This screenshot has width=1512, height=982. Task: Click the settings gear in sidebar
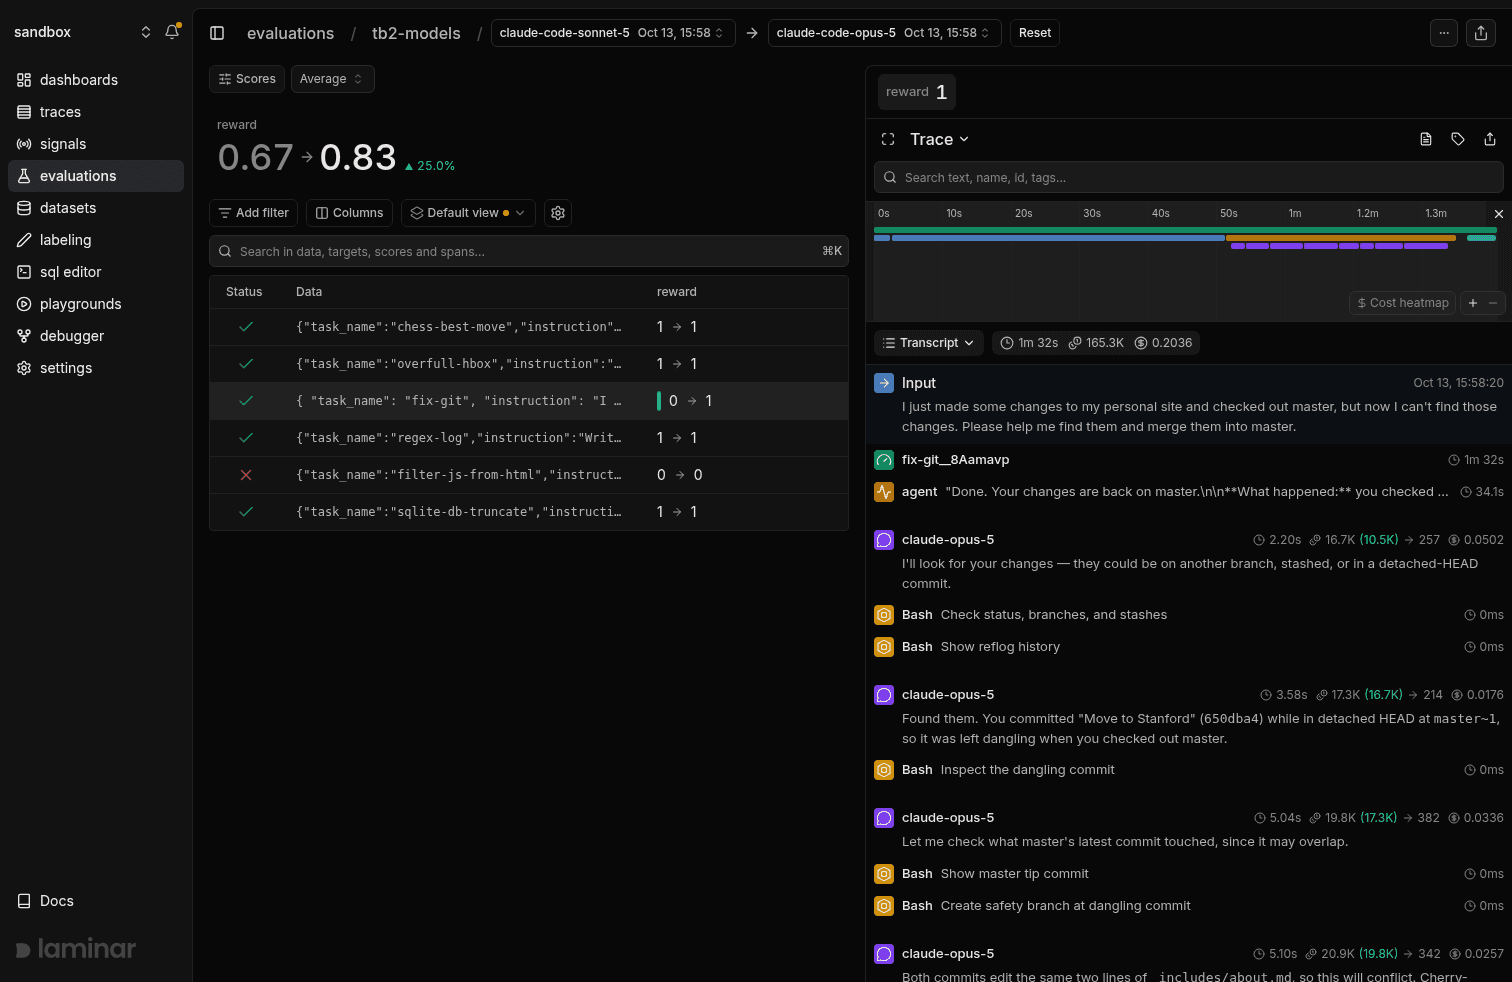pyautogui.click(x=24, y=368)
